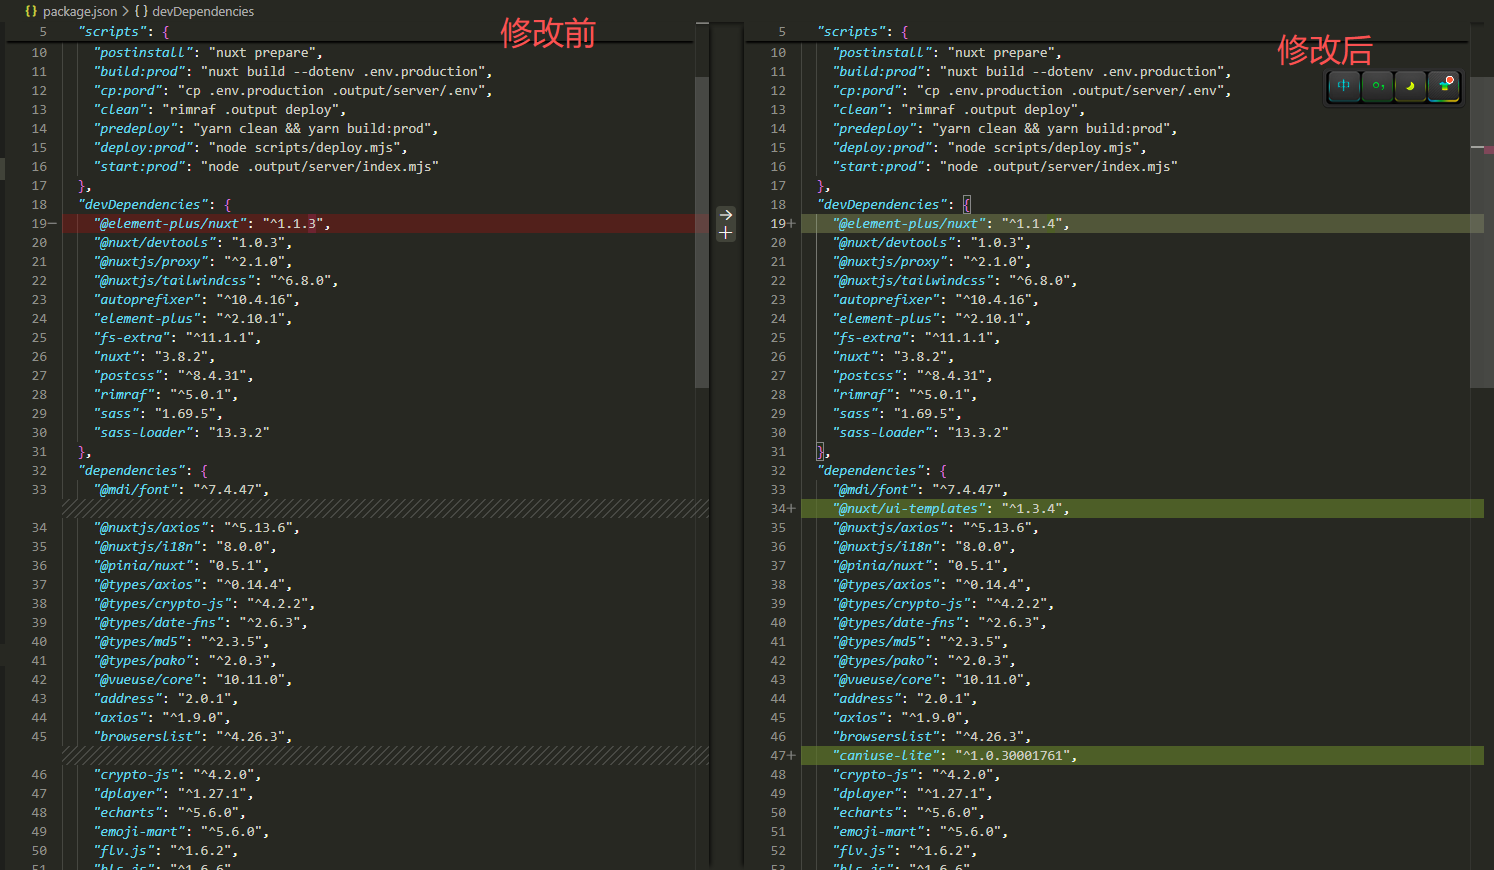Click "dependencies" key on line 32 of original editor
Screen dimensions: 1494x870
pyautogui.click(x=133, y=471)
